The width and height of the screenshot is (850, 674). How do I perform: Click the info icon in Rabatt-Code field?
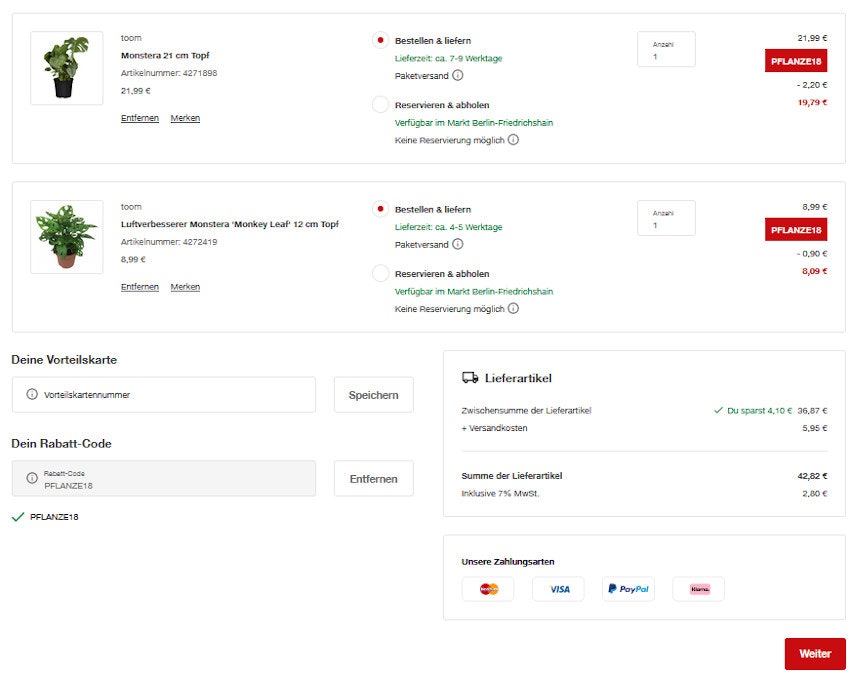31,479
